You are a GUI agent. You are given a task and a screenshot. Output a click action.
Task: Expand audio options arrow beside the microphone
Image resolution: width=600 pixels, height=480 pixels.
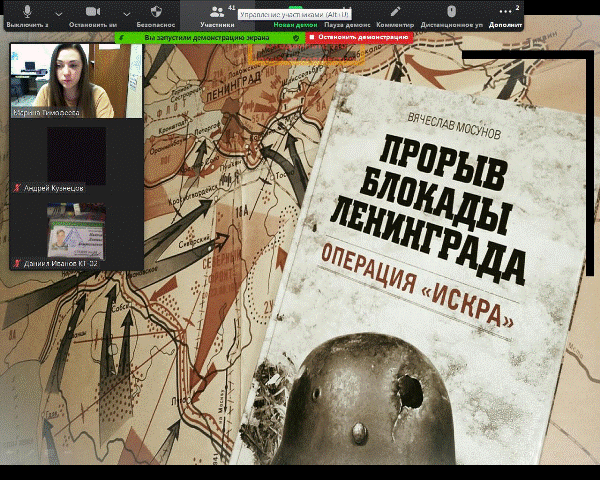[x=57, y=12]
